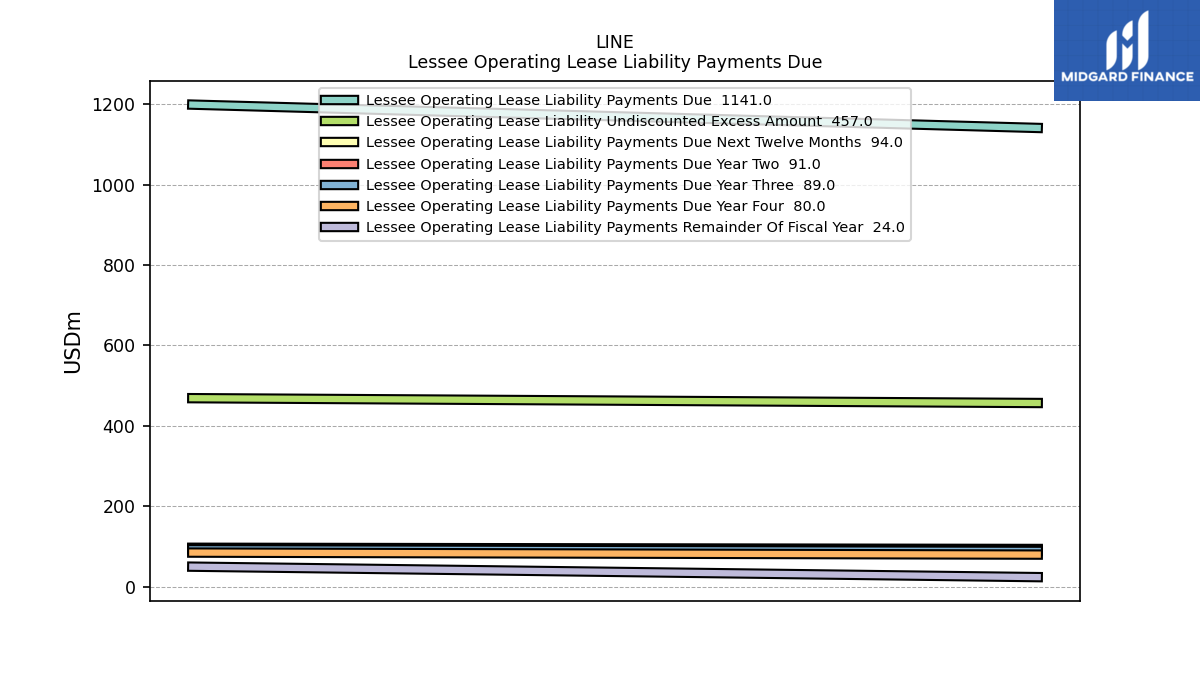Viewport: 1200px width, 675px height.
Task: Click the MIDGARD FINANCE text
Action: point(1127,77)
